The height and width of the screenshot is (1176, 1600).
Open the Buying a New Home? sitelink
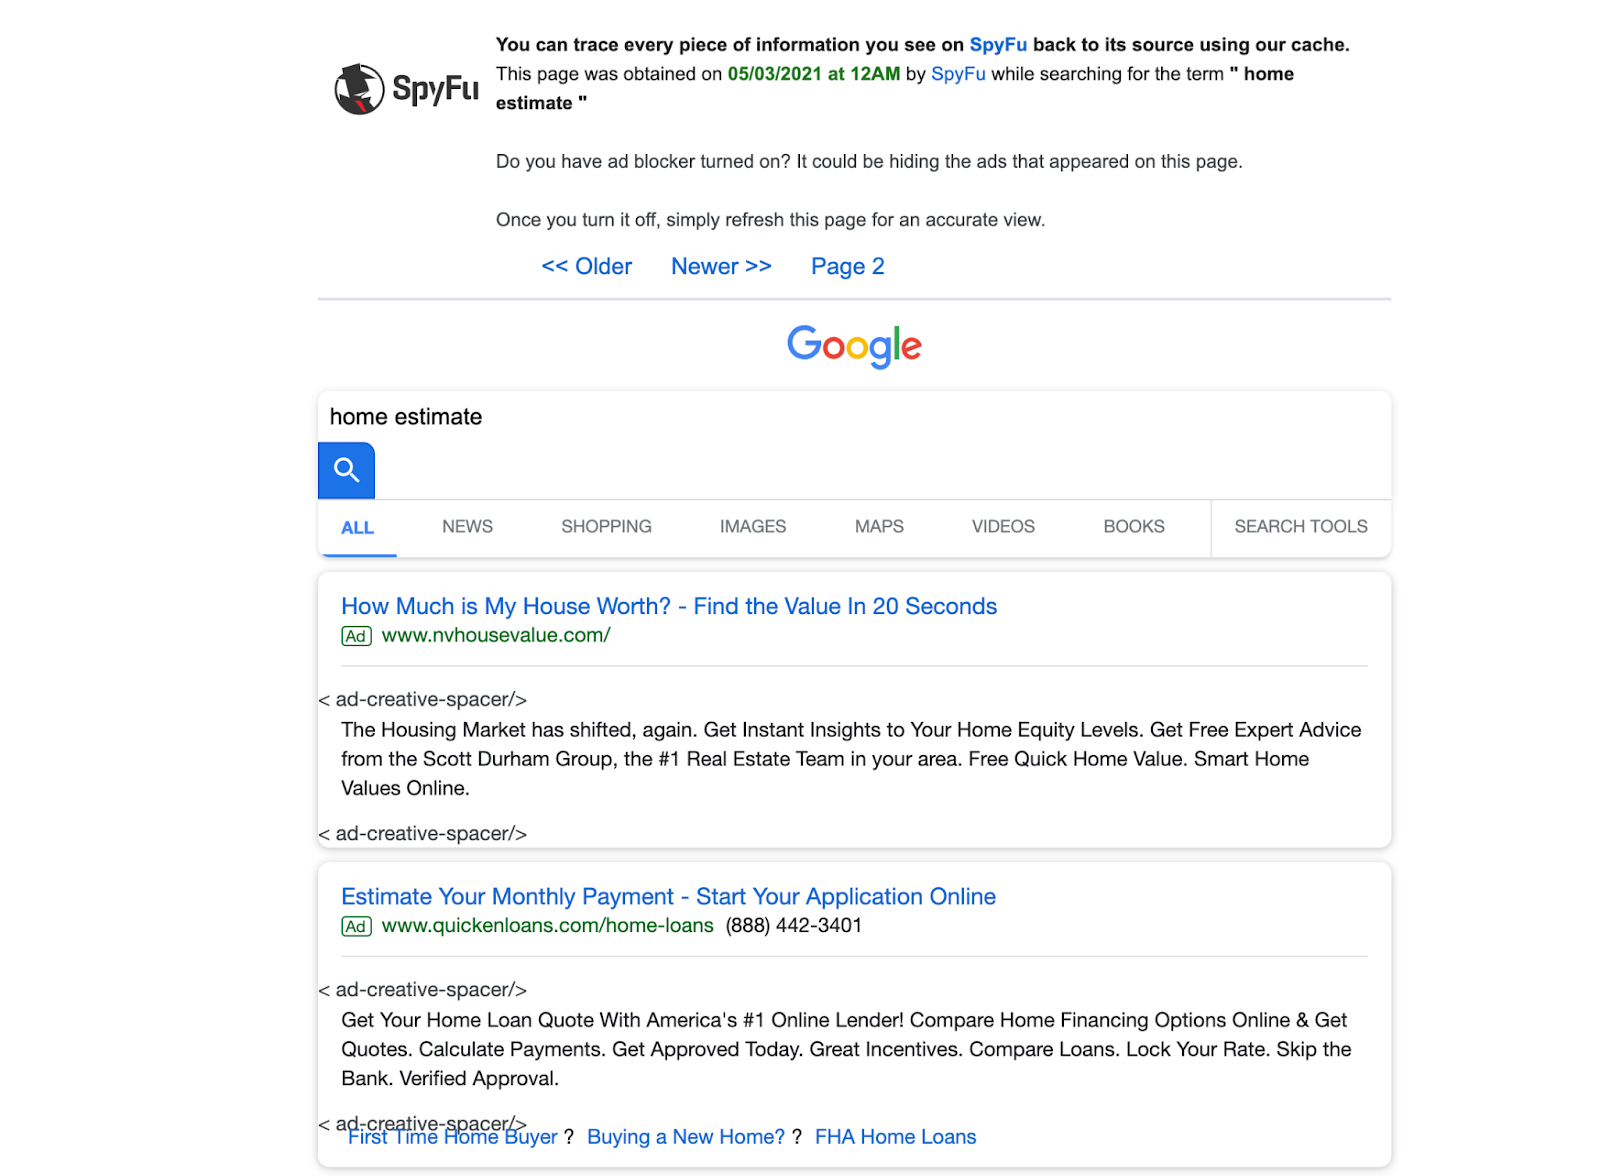[x=686, y=1137]
